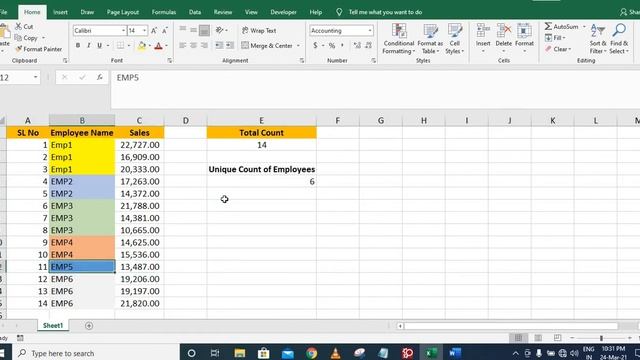This screenshot has height=360, width=640.
Task: Increase font size with the larger A
Action: tap(154, 31)
